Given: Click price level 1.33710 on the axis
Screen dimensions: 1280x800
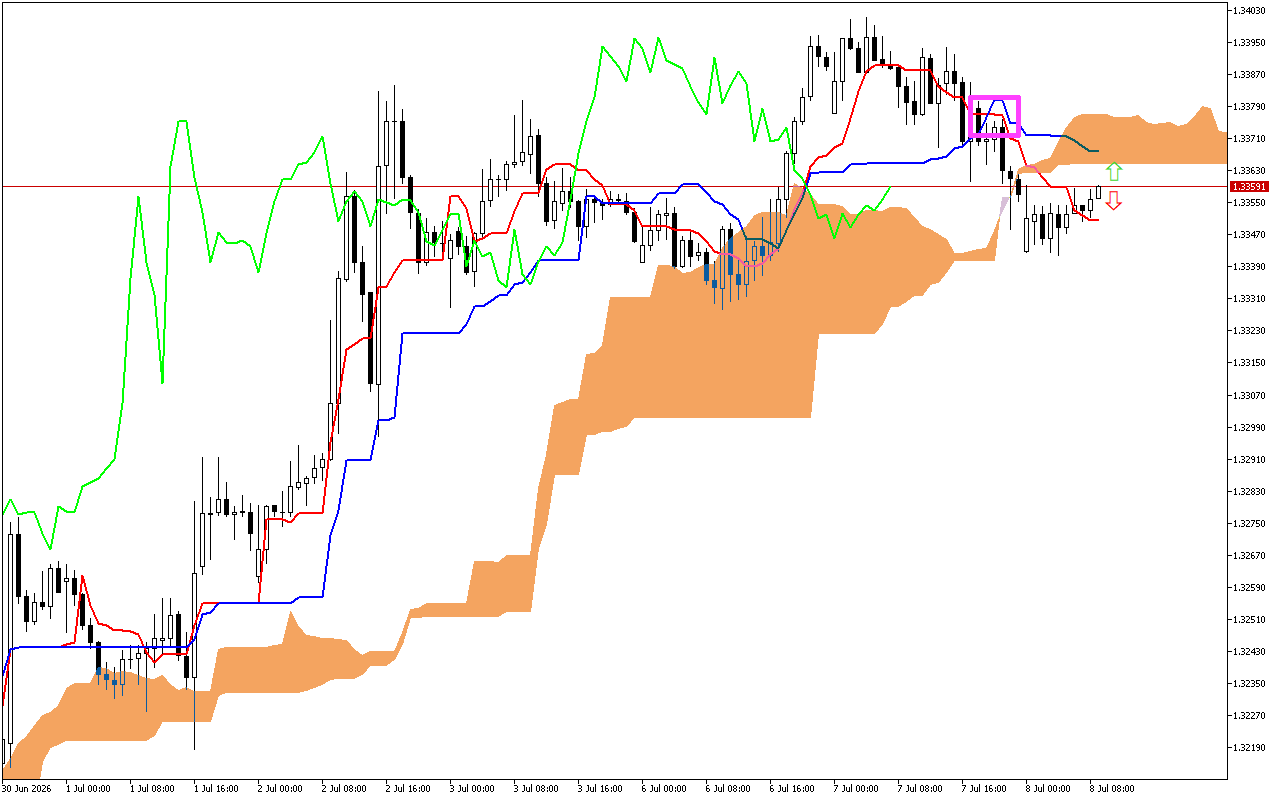Looking at the screenshot, I should point(1250,139).
